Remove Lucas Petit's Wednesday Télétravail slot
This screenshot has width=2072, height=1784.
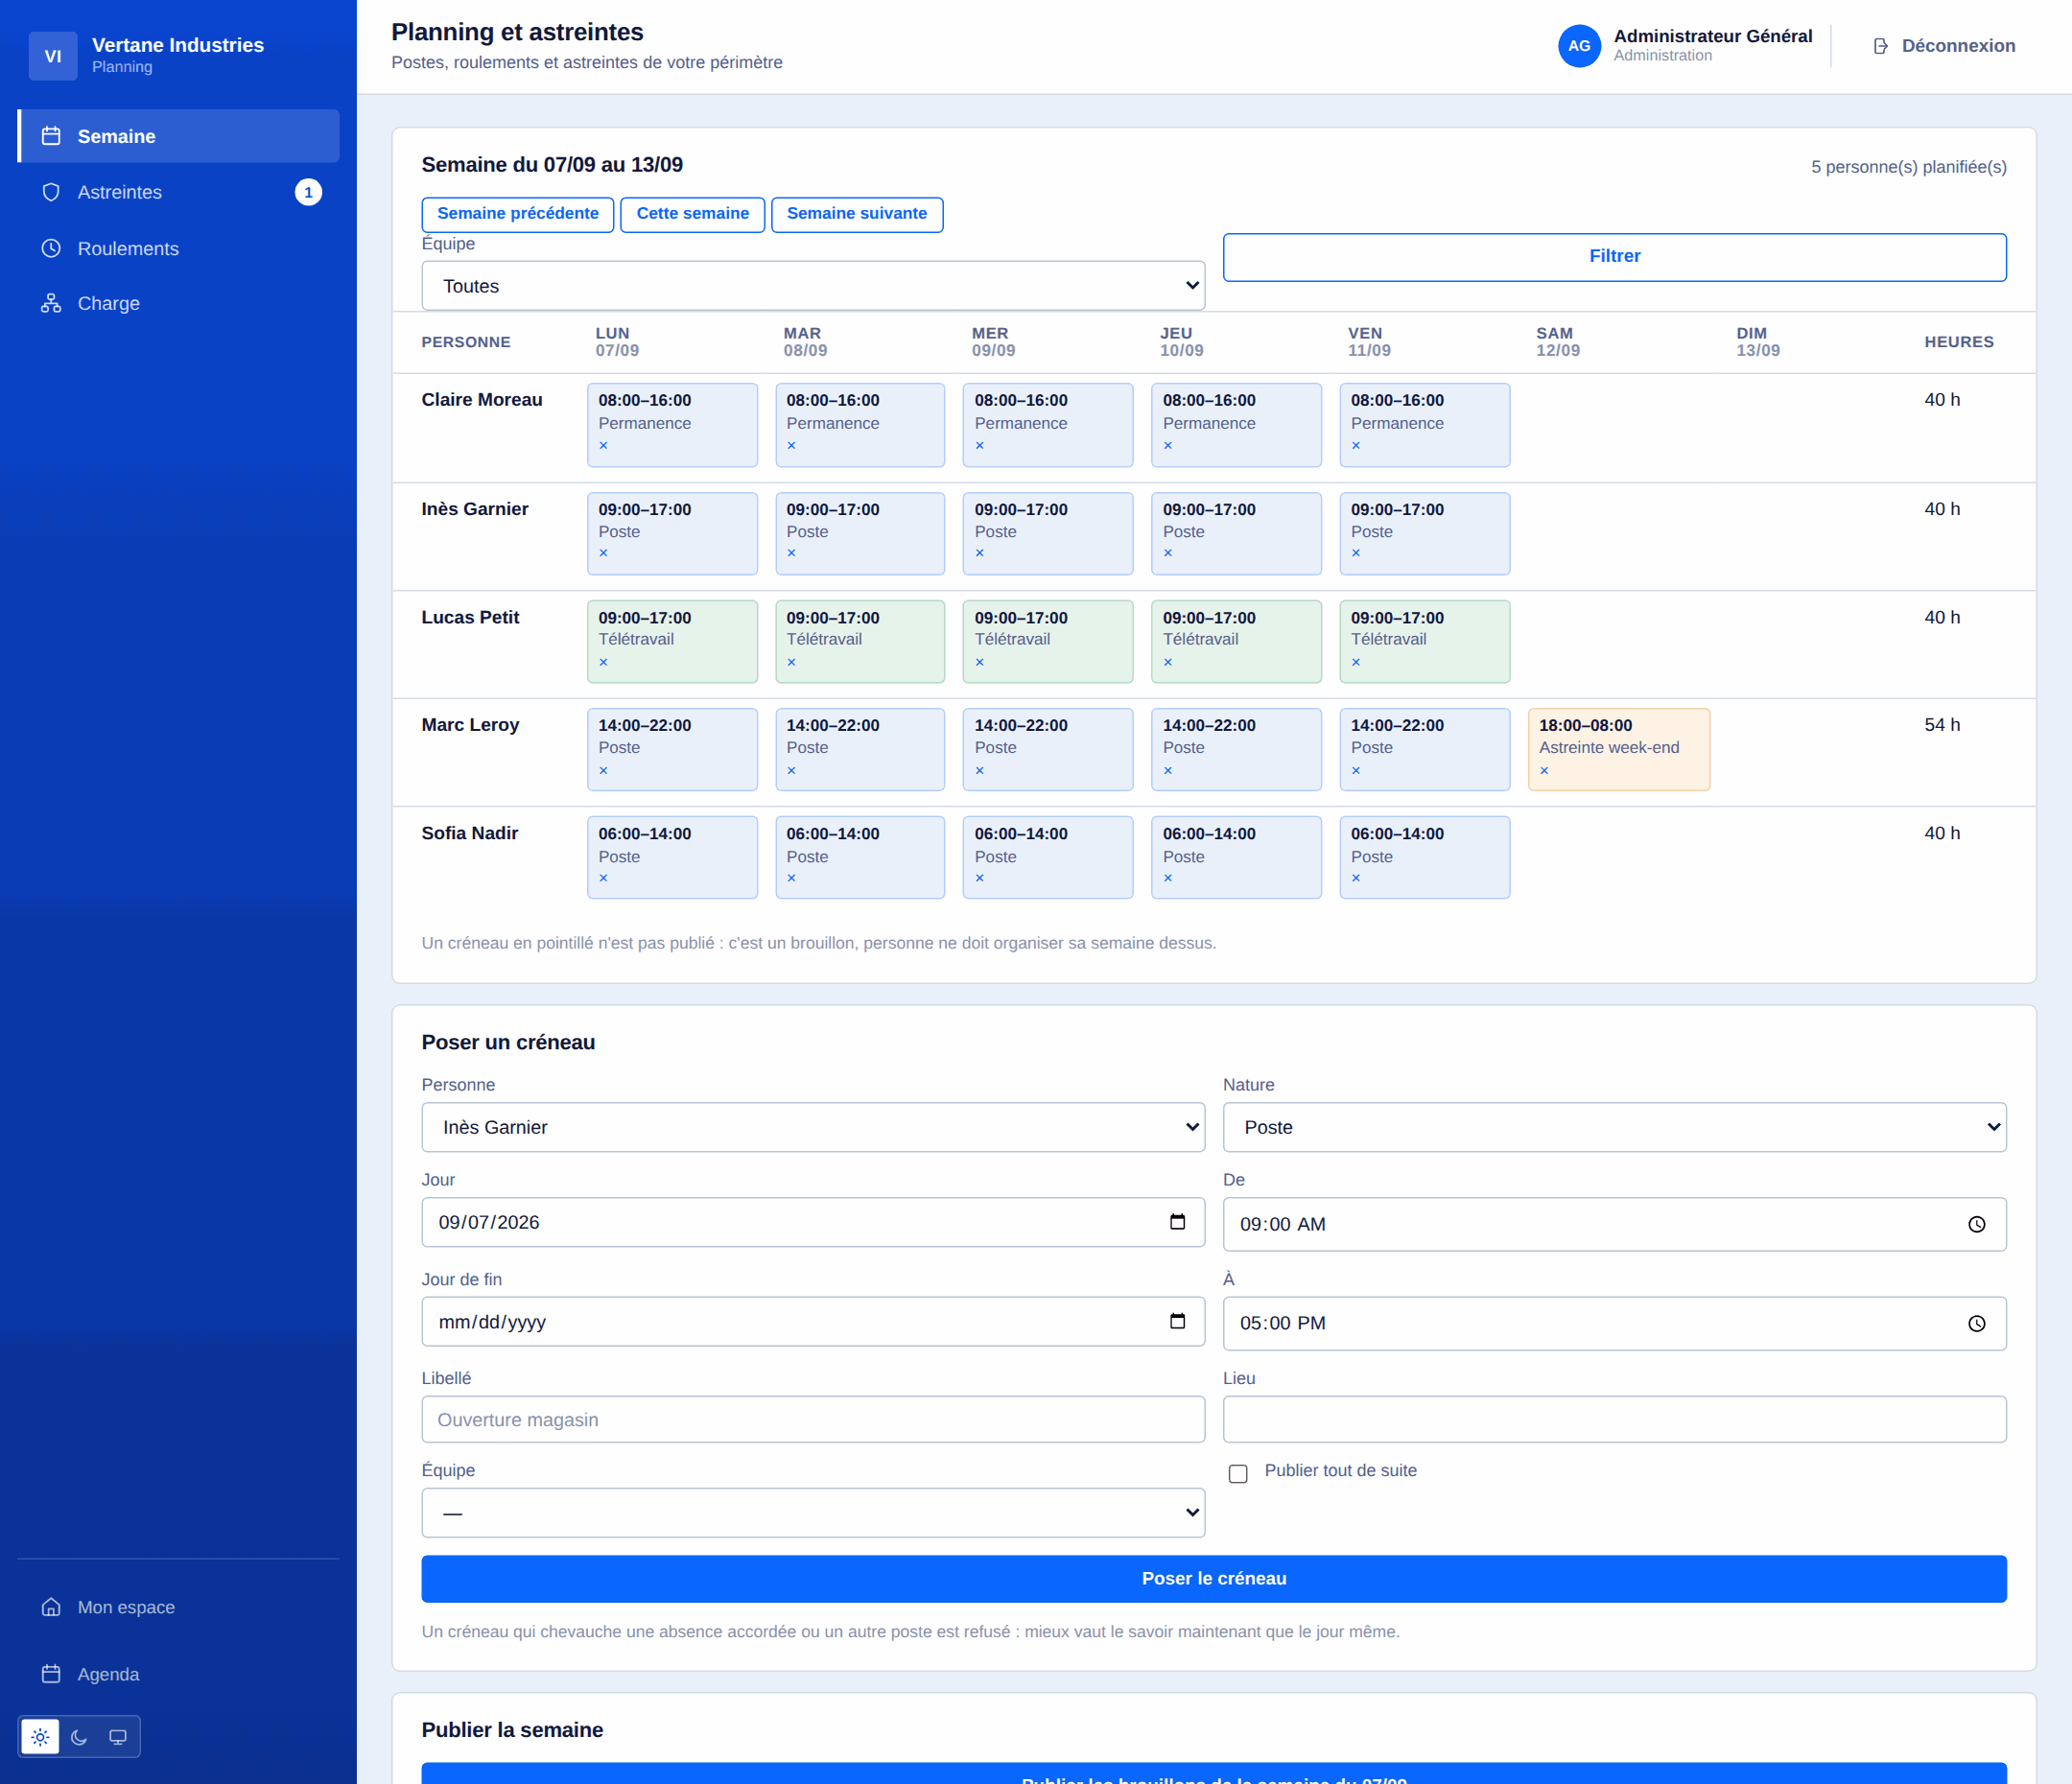979,662
